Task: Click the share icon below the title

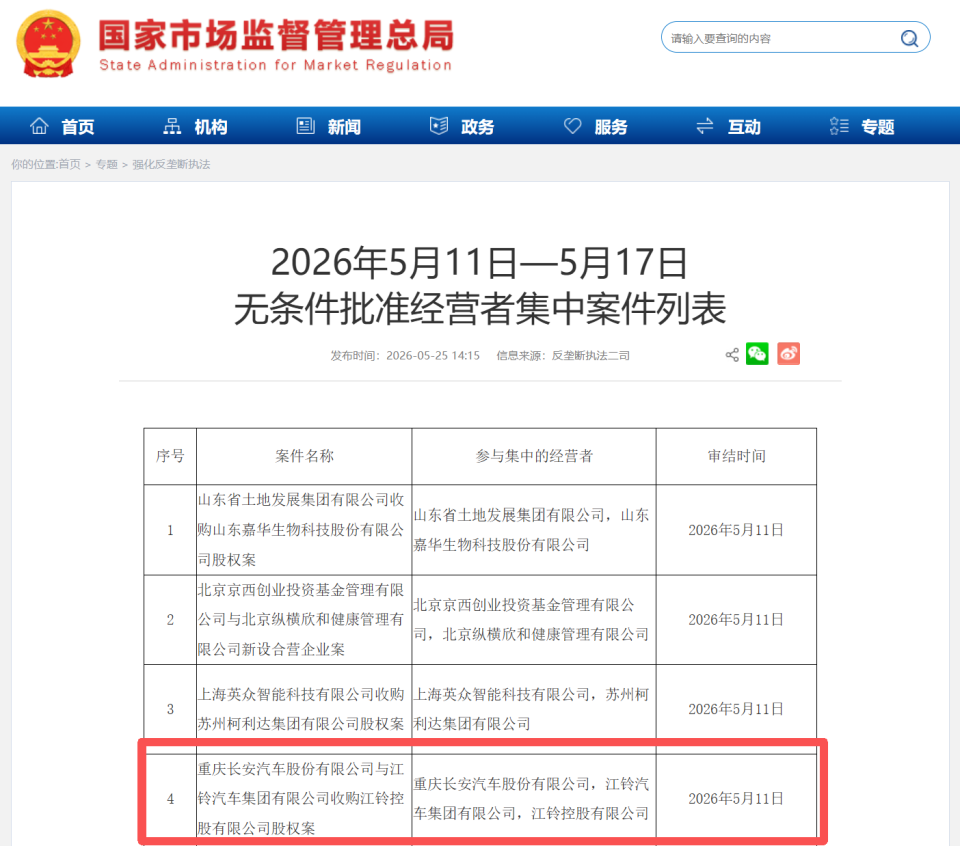Action: click(732, 354)
